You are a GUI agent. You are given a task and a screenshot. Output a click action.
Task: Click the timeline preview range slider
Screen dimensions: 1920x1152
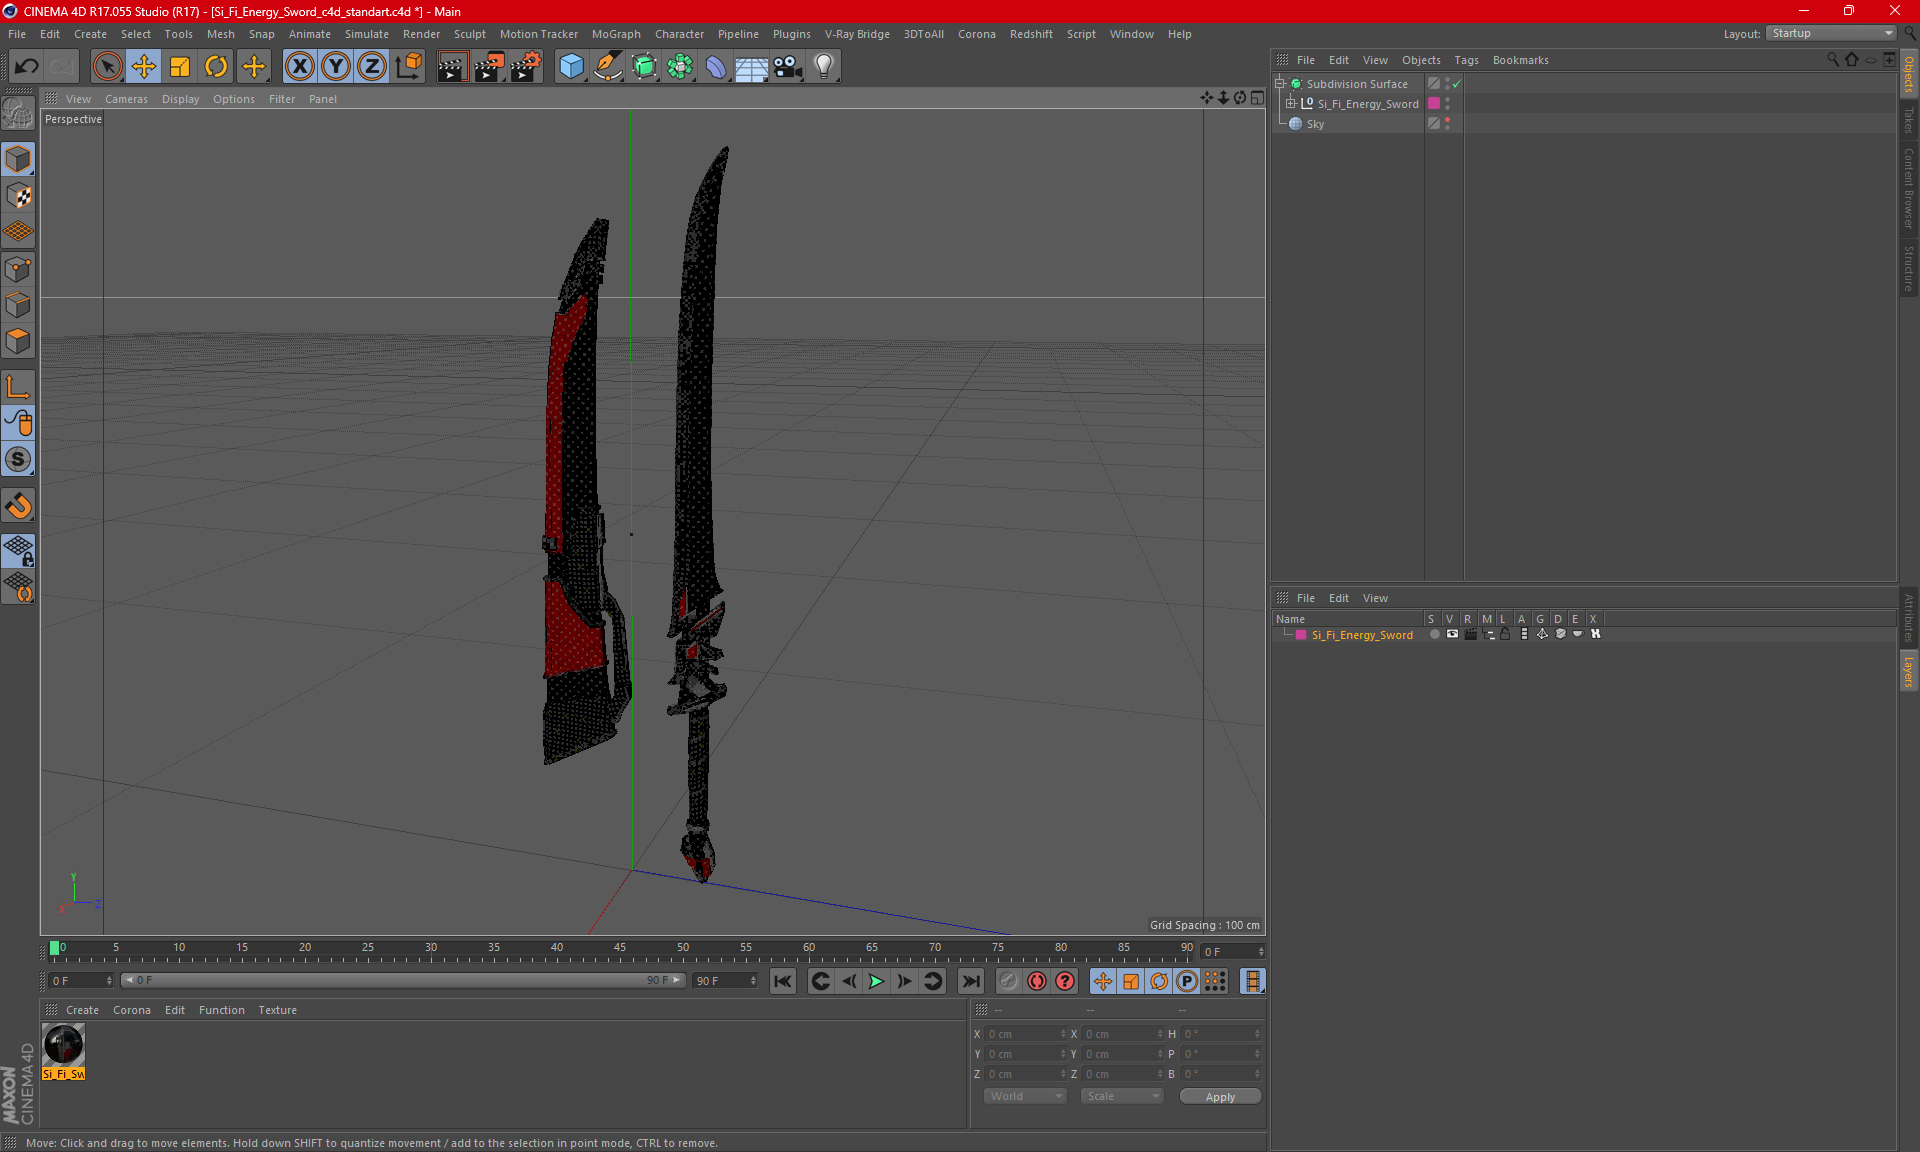403,980
